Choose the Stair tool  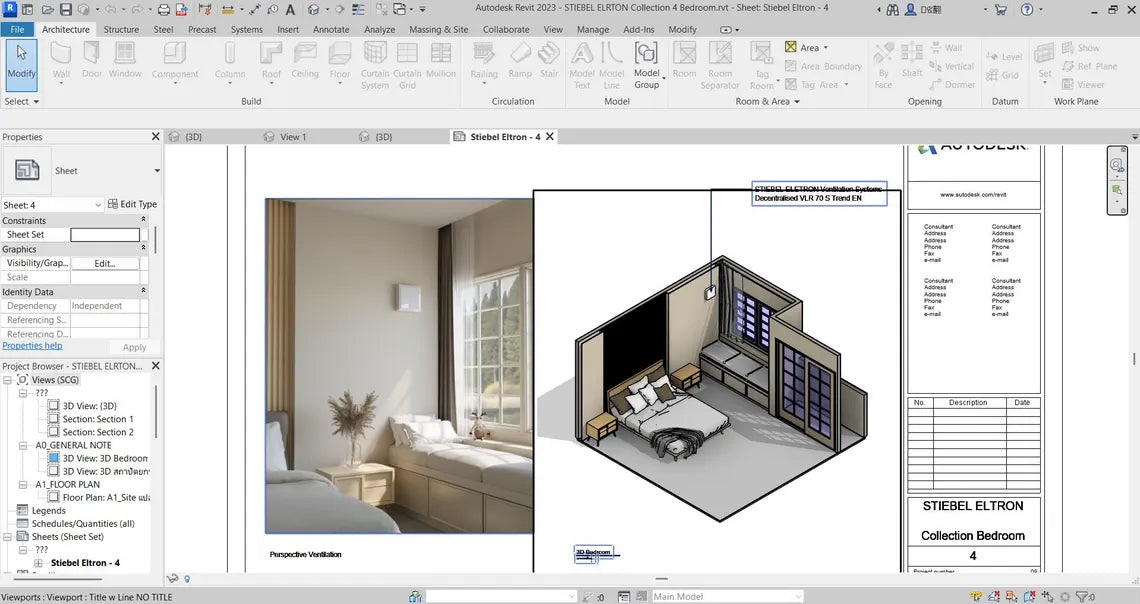pyautogui.click(x=549, y=62)
